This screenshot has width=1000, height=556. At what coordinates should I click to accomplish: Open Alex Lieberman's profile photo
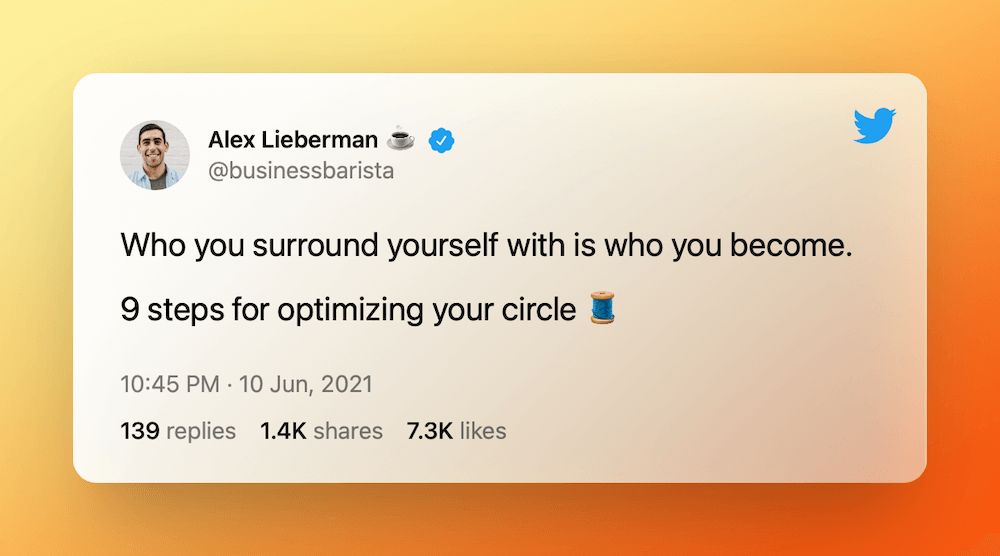click(155, 155)
